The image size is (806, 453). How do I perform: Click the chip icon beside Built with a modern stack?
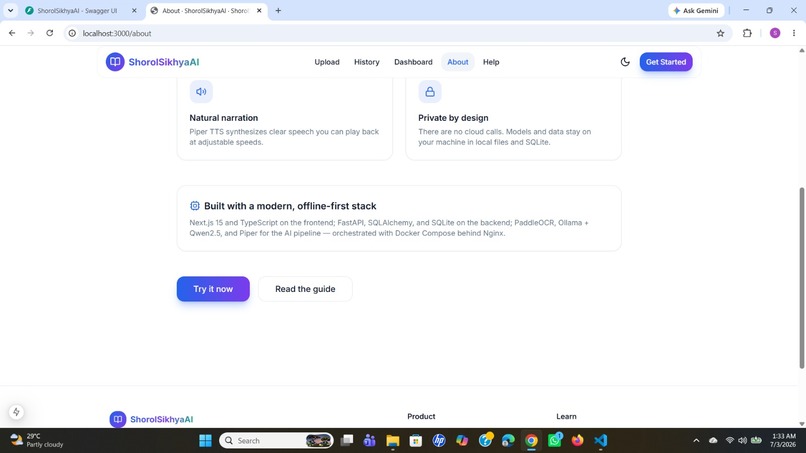[x=195, y=206]
